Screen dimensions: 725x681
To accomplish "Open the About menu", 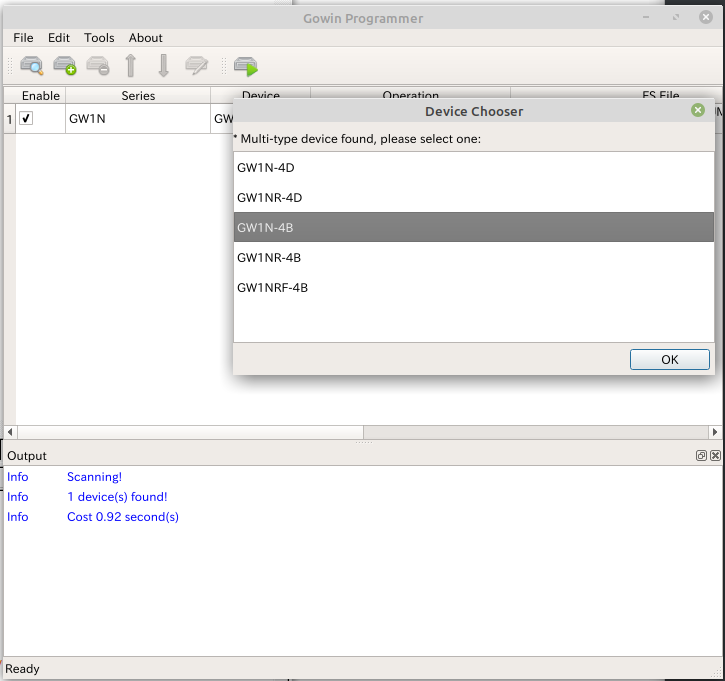I will point(146,37).
